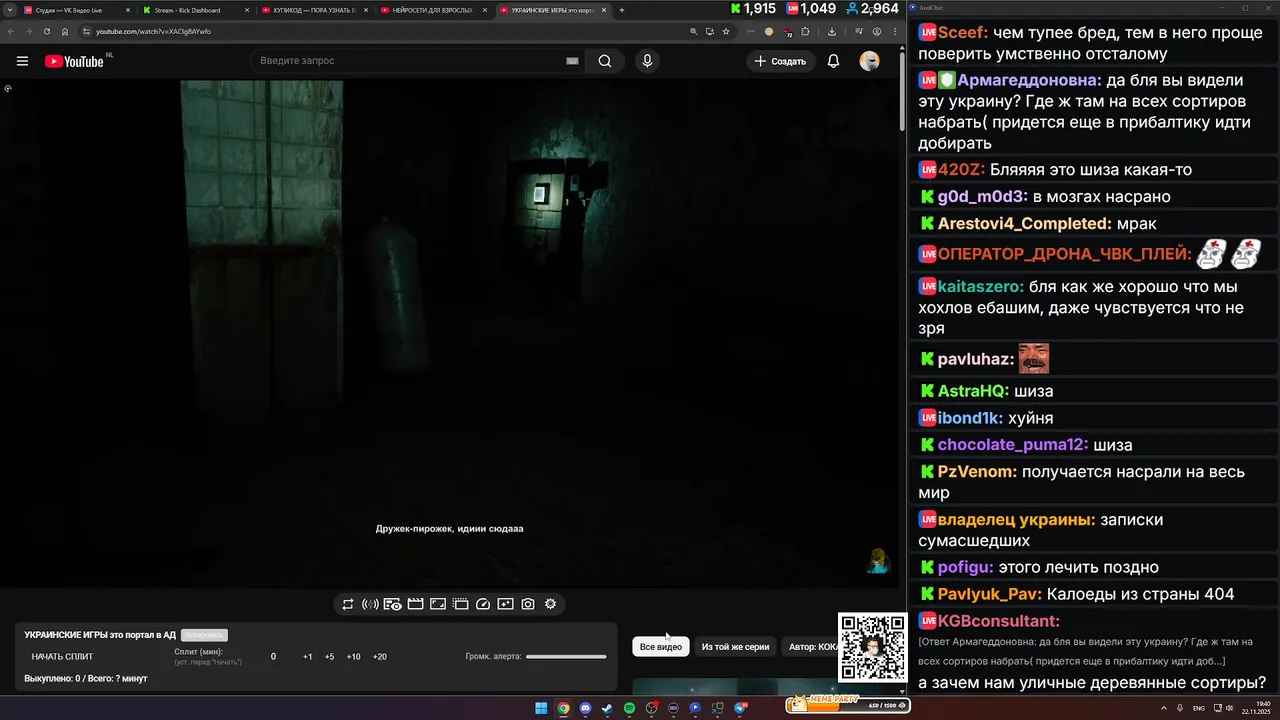This screenshot has width=1280, height=720.
Task: Open Spotify from the taskbar
Action: click(629, 708)
